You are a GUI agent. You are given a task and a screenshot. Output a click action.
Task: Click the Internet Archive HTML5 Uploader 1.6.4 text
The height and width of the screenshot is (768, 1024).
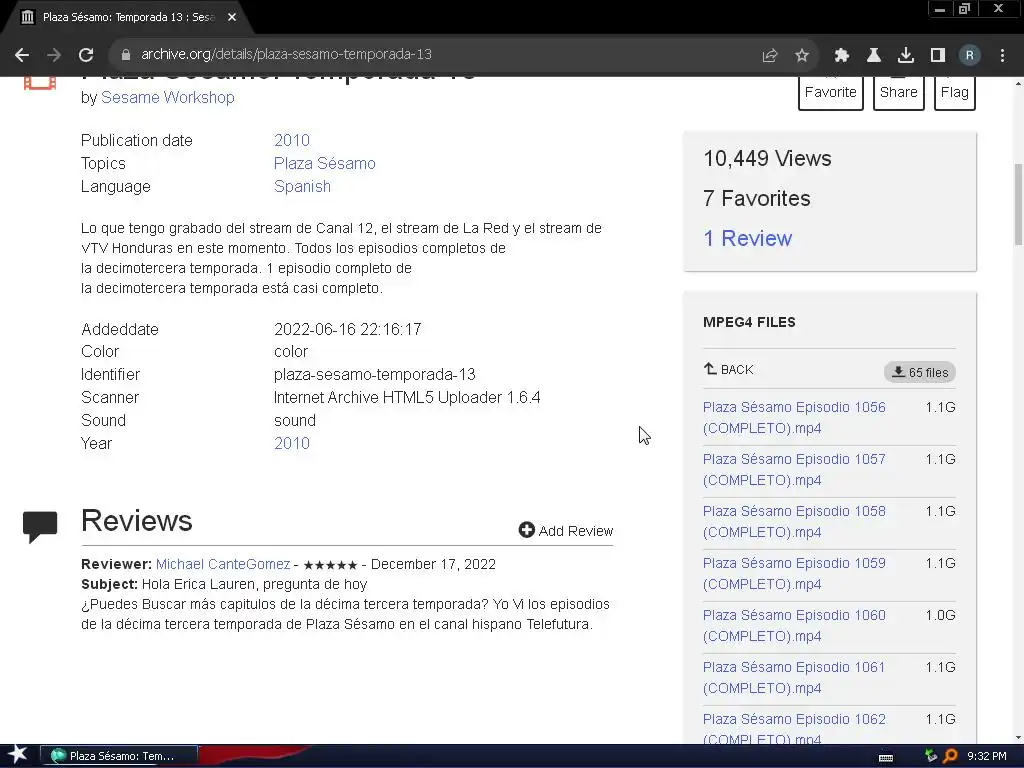pyautogui.click(x=407, y=398)
